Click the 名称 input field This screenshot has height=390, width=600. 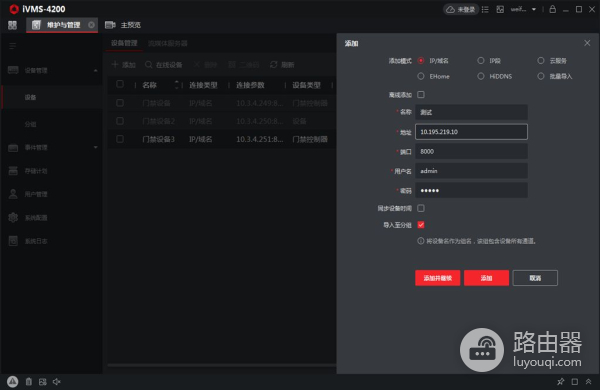(x=471, y=112)
